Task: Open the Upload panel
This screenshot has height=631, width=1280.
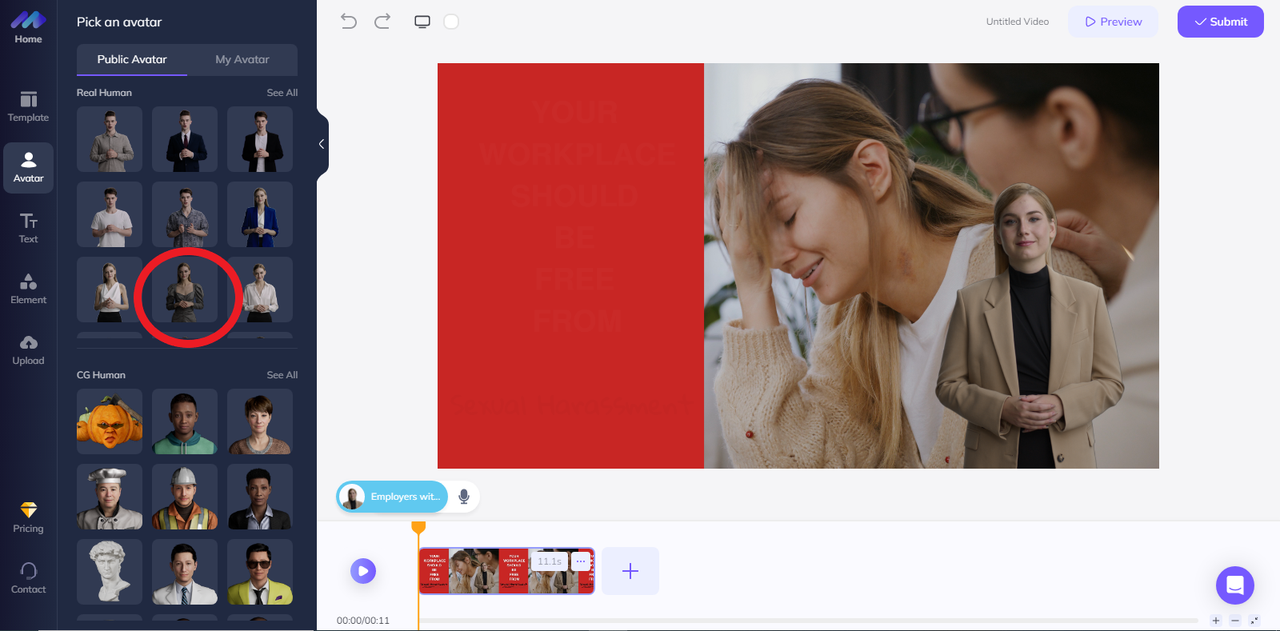Action: (x=28, y=350)
